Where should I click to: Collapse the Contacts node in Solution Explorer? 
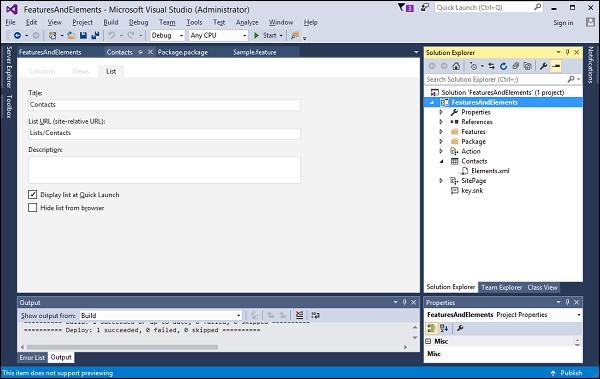point(441,161)
